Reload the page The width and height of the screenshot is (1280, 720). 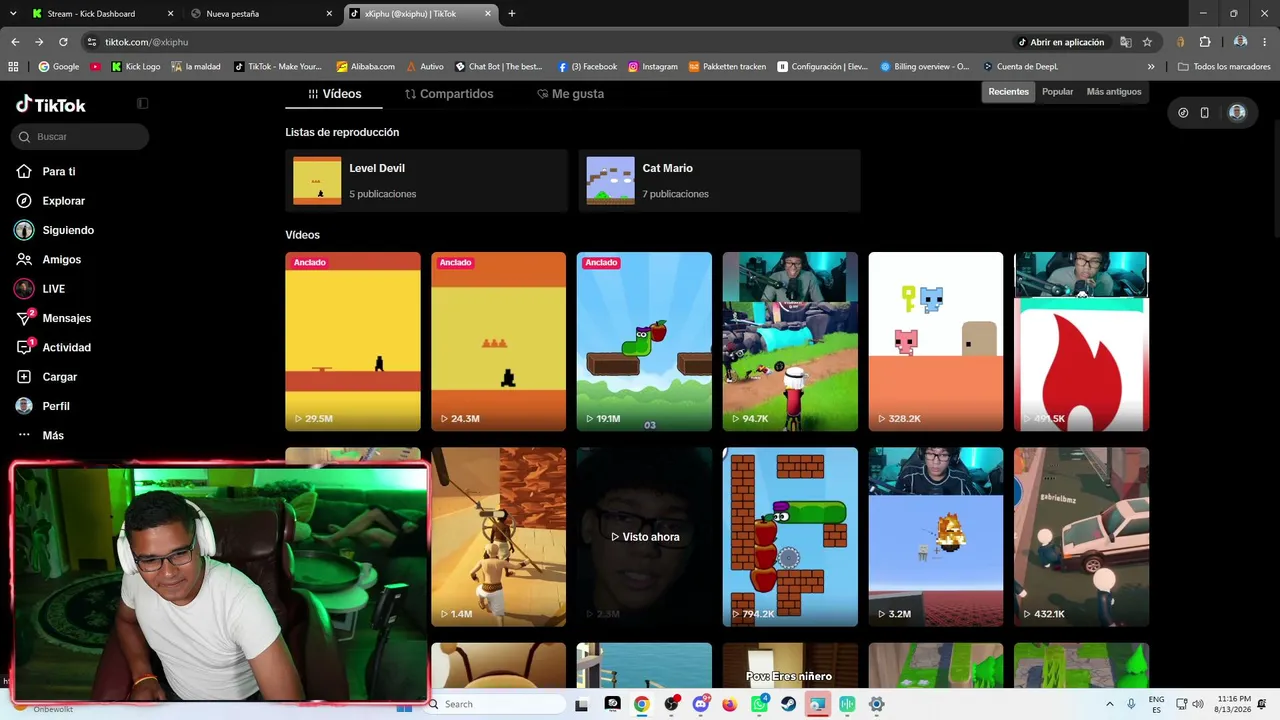click(63, 42)
